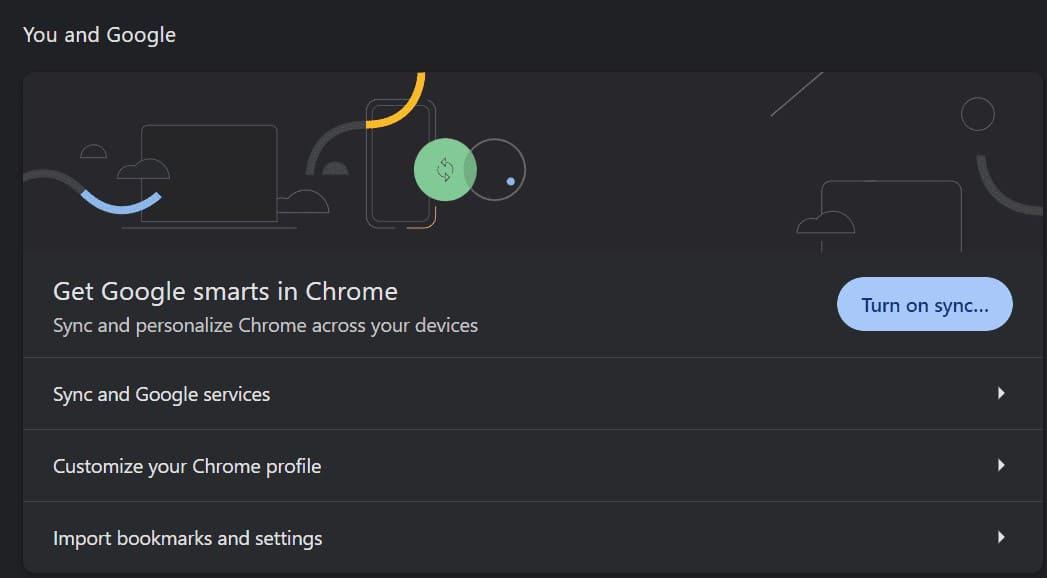1047x578 pixels.
Task: Click the Get Google smarts in Chrome title
Action: [x=225, y=291]
